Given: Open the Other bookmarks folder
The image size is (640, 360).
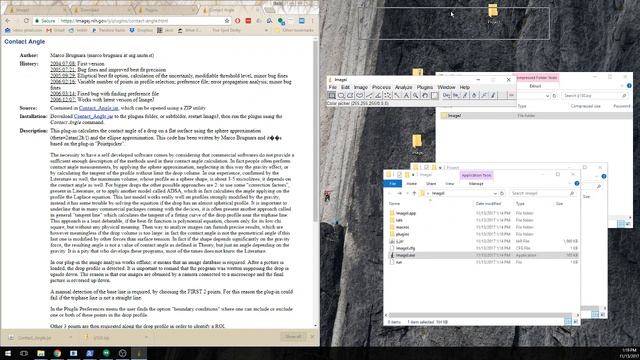Looking at the screenshot, I should [x=294, y=30].
